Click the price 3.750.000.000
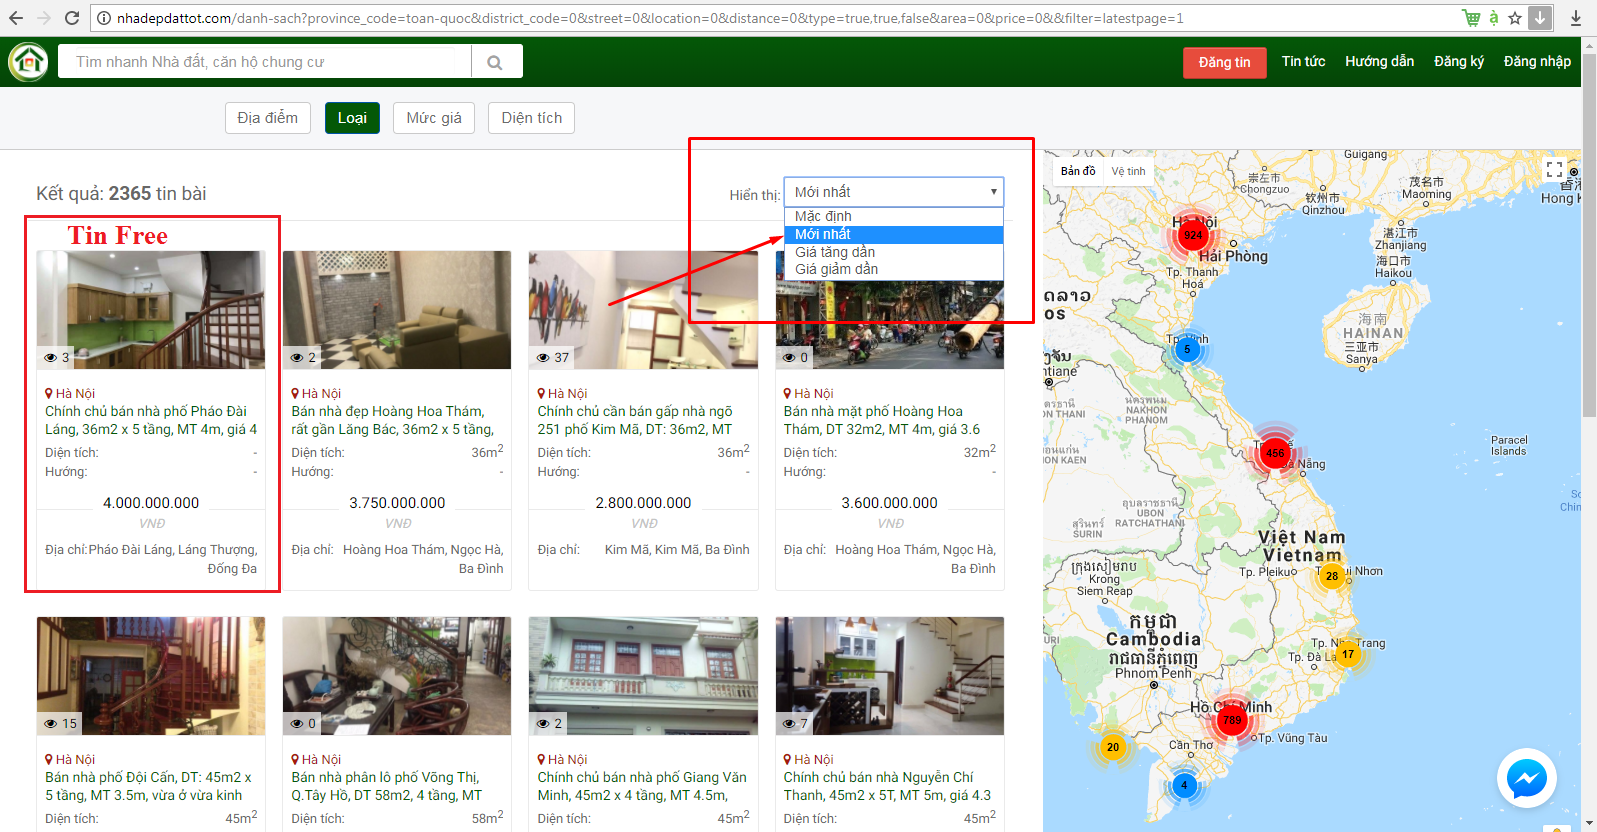1597x832 pixels. (397, 503)
